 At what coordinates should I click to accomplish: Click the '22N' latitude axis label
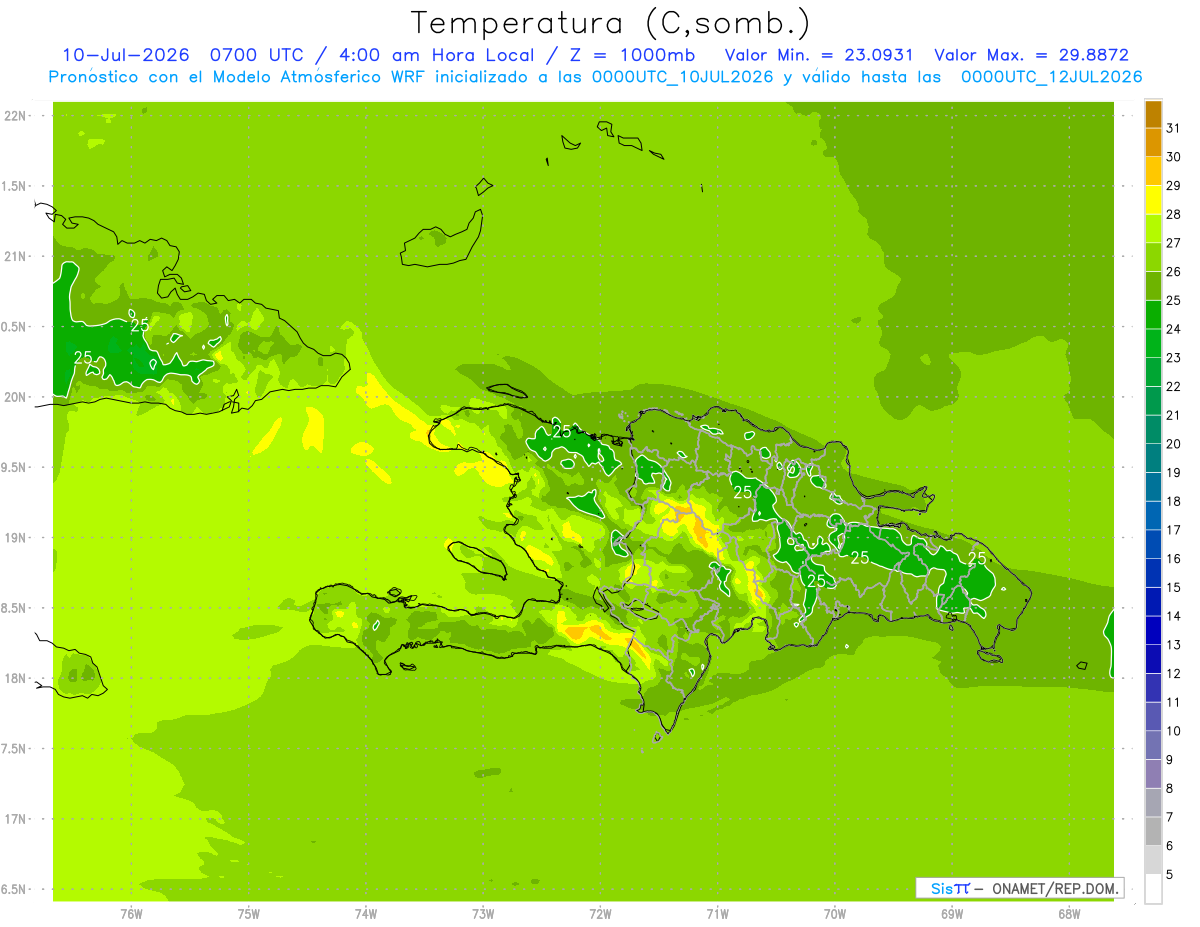16,116
